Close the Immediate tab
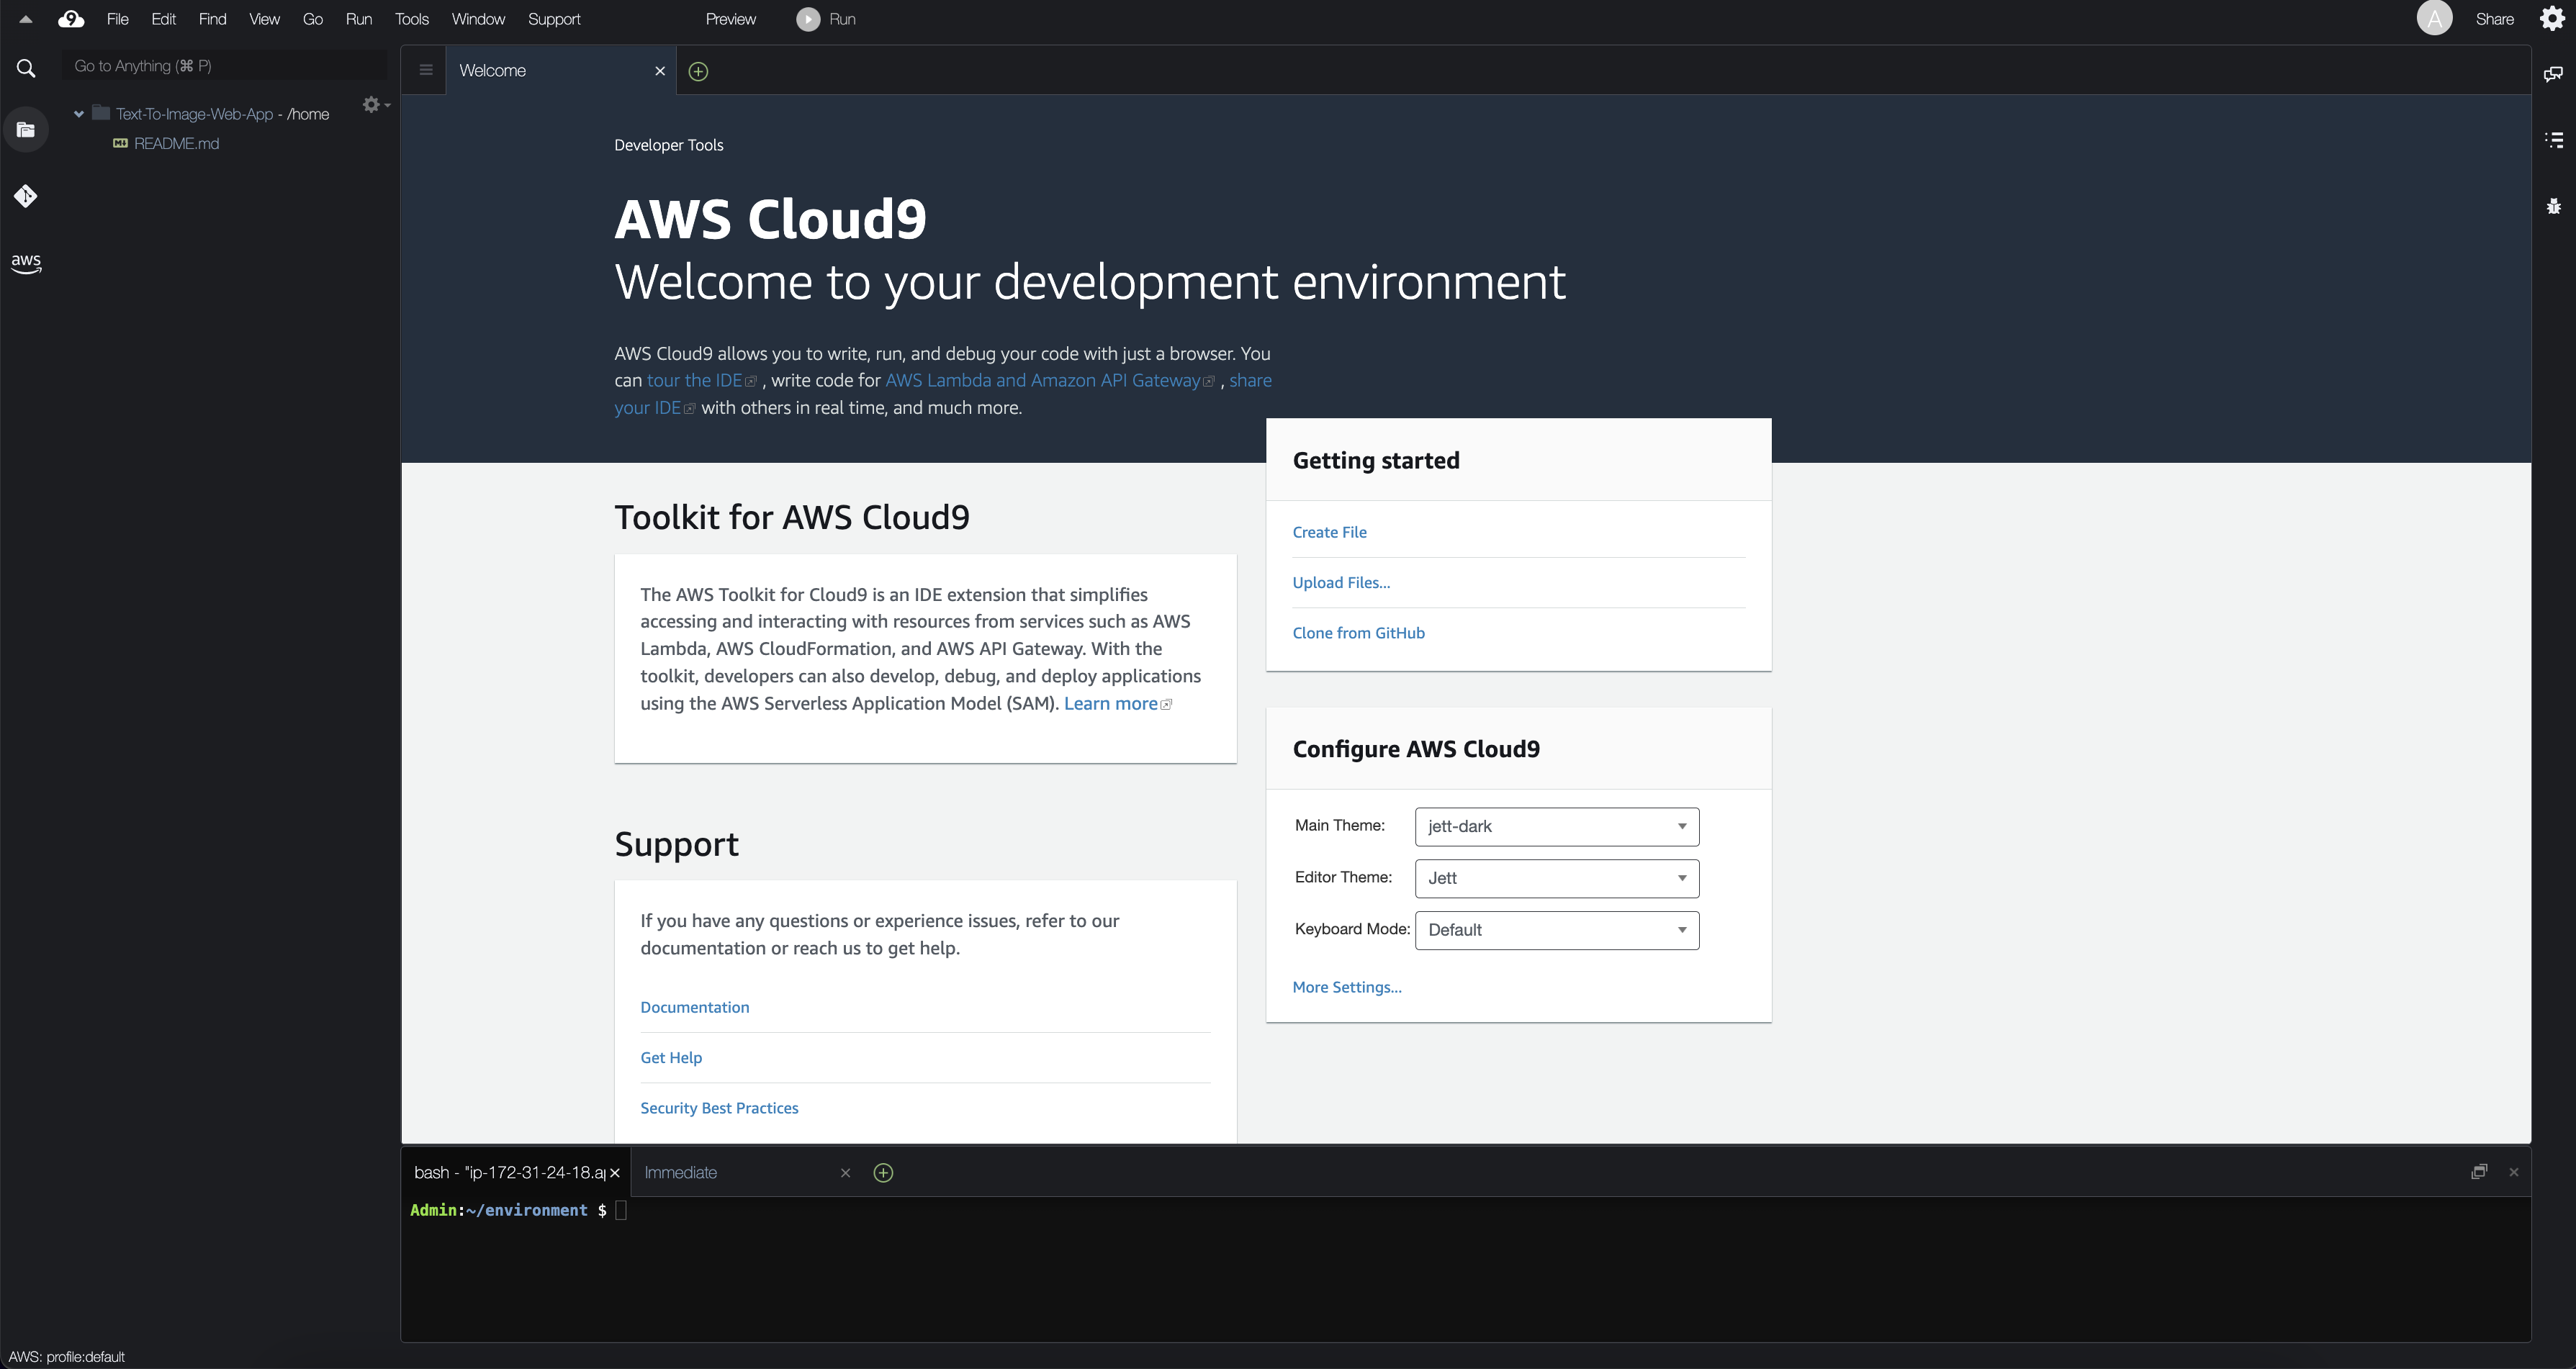The width and height of the screenshot is (2576, 1369). (845, 1173)
